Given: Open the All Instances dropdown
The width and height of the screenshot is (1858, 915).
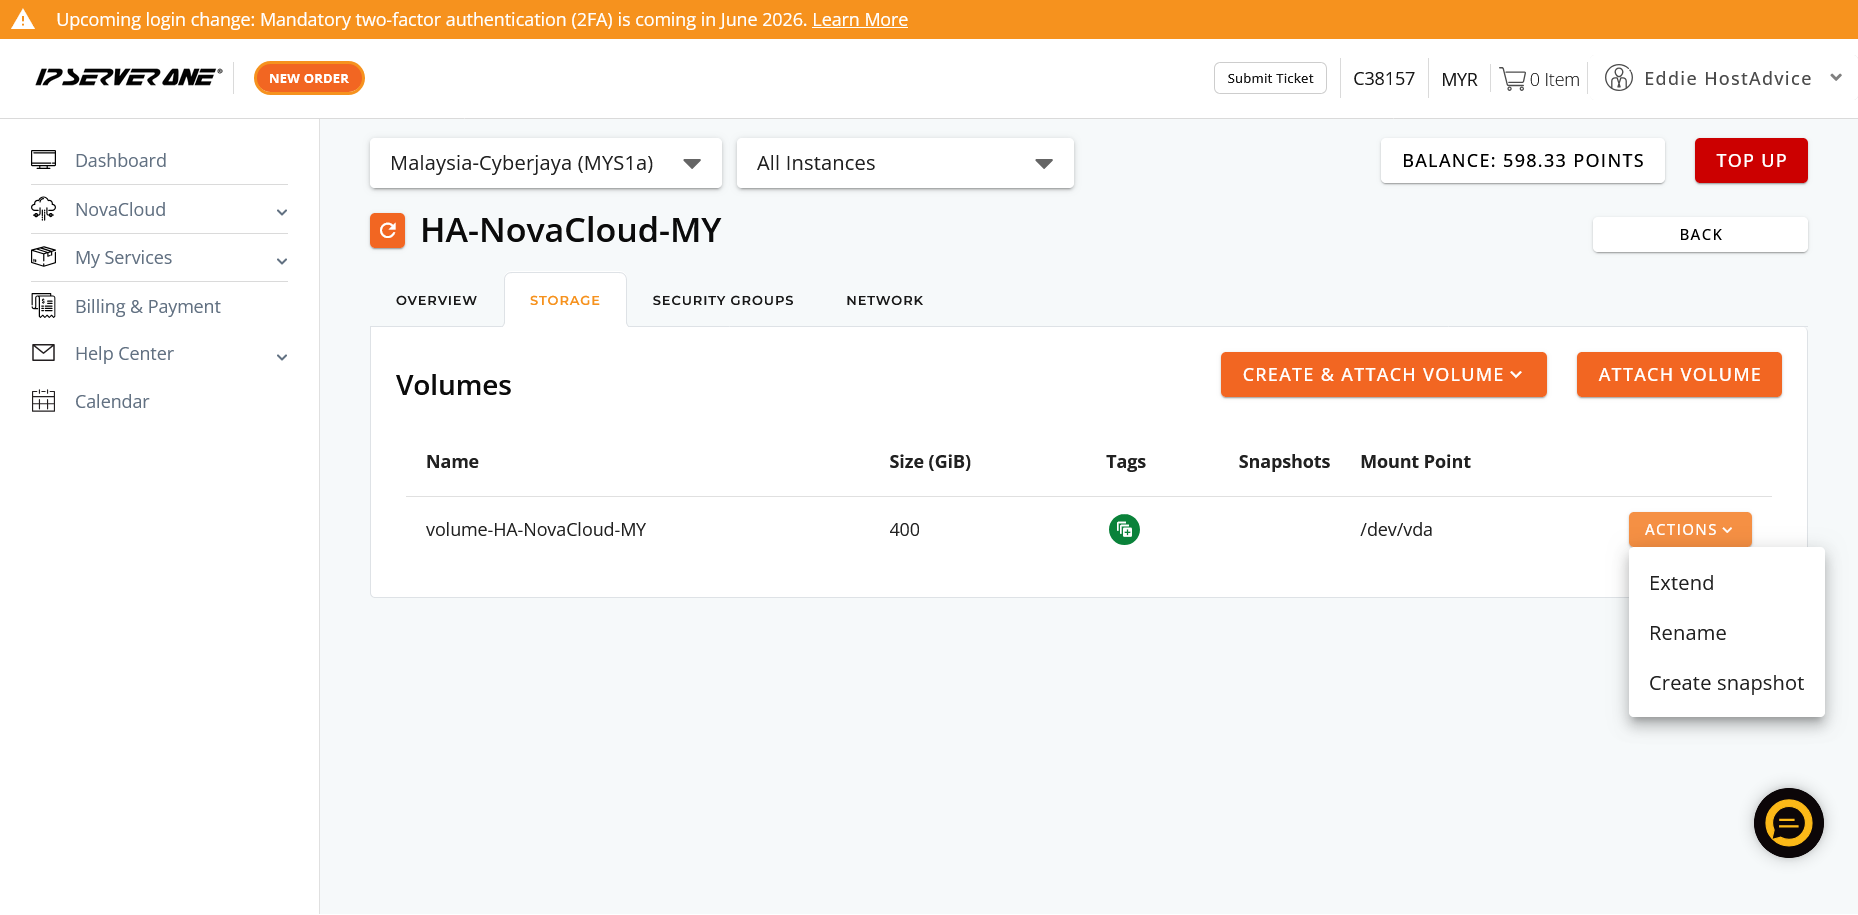Looking at the screenshot, I should [905, 163].
